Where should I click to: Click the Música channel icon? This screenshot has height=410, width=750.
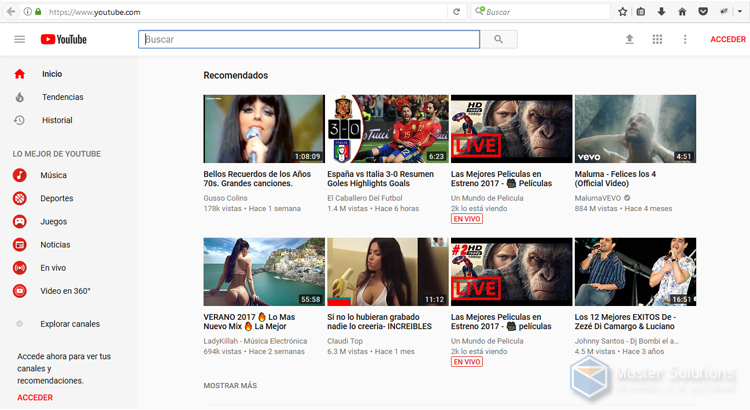tap(20, 175)
